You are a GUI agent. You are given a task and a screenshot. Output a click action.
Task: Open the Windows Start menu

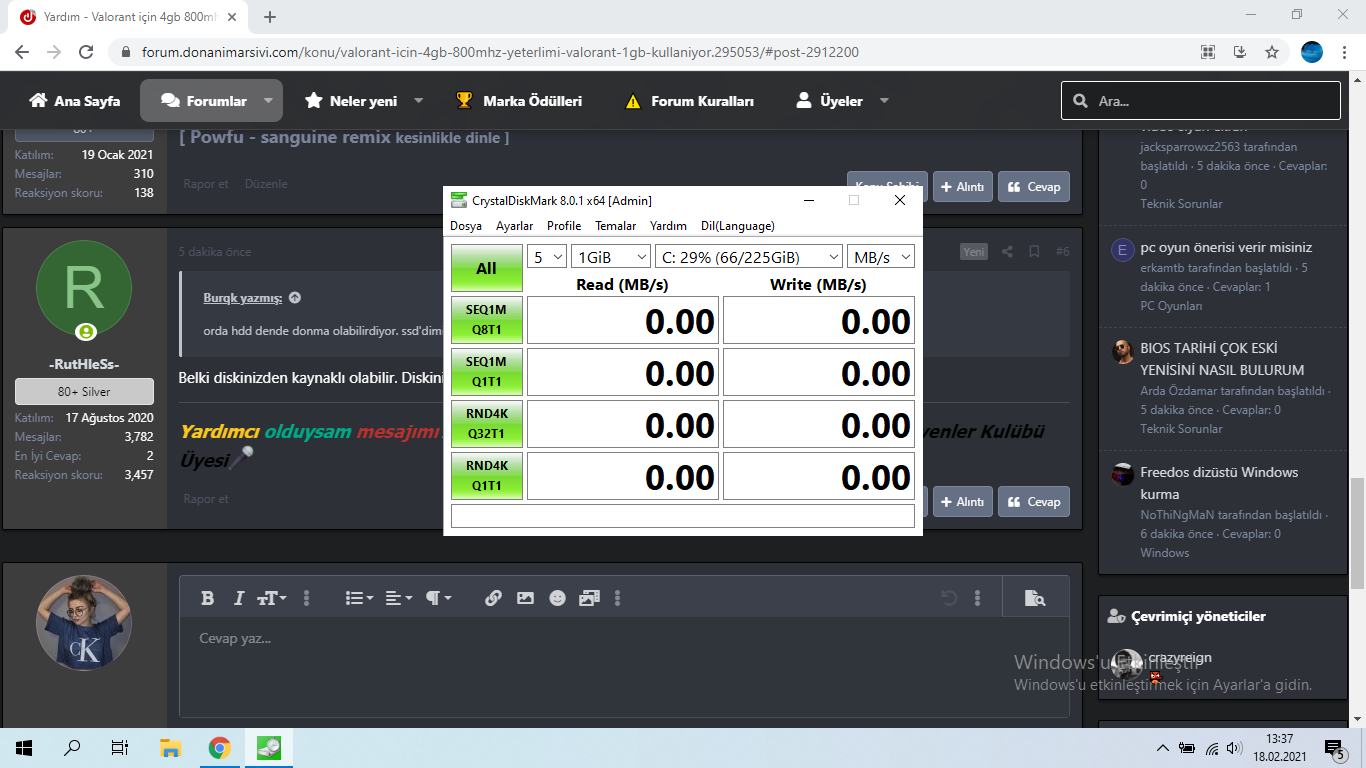click(24, 747)
